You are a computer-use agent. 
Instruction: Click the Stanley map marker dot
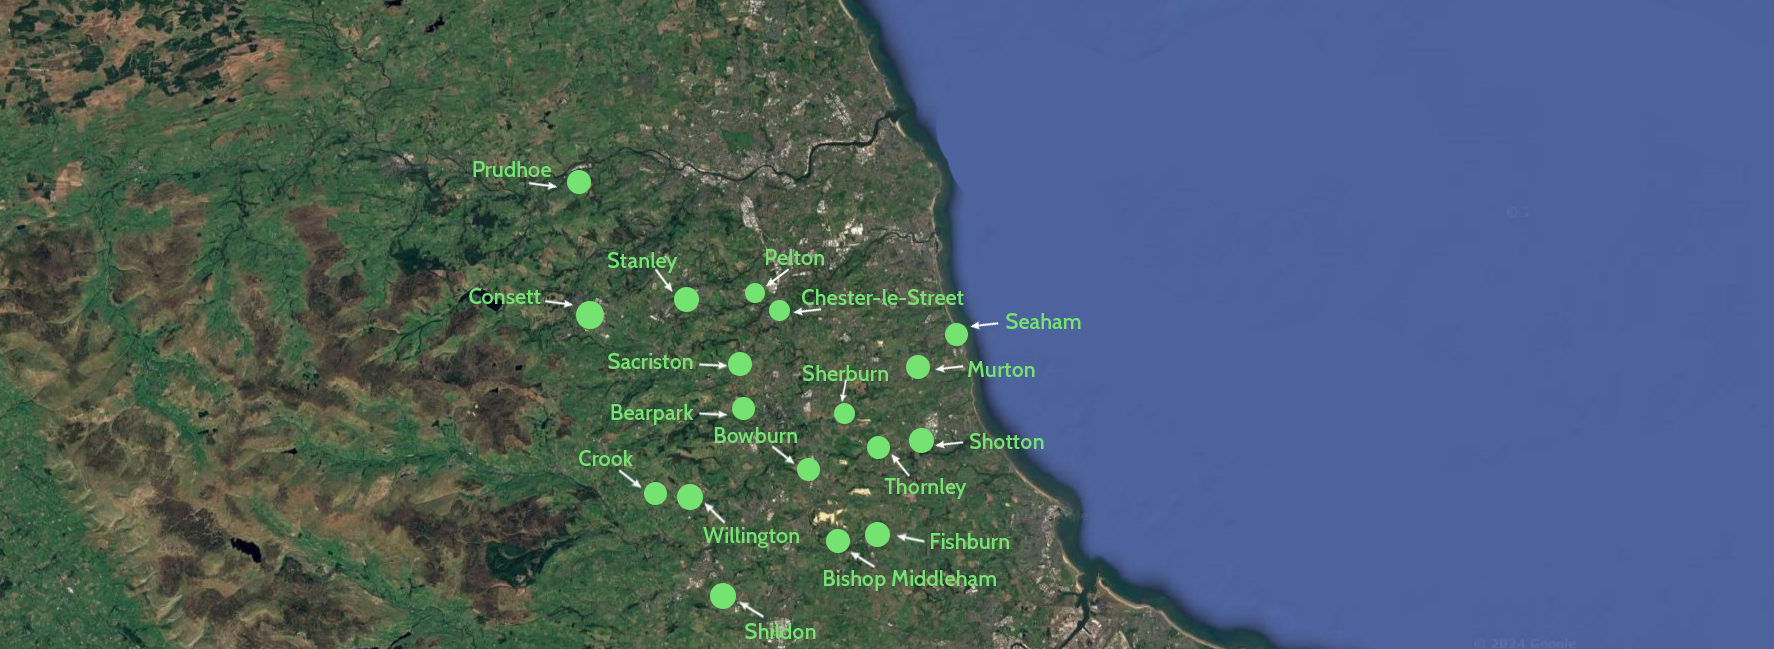[686, 299]
